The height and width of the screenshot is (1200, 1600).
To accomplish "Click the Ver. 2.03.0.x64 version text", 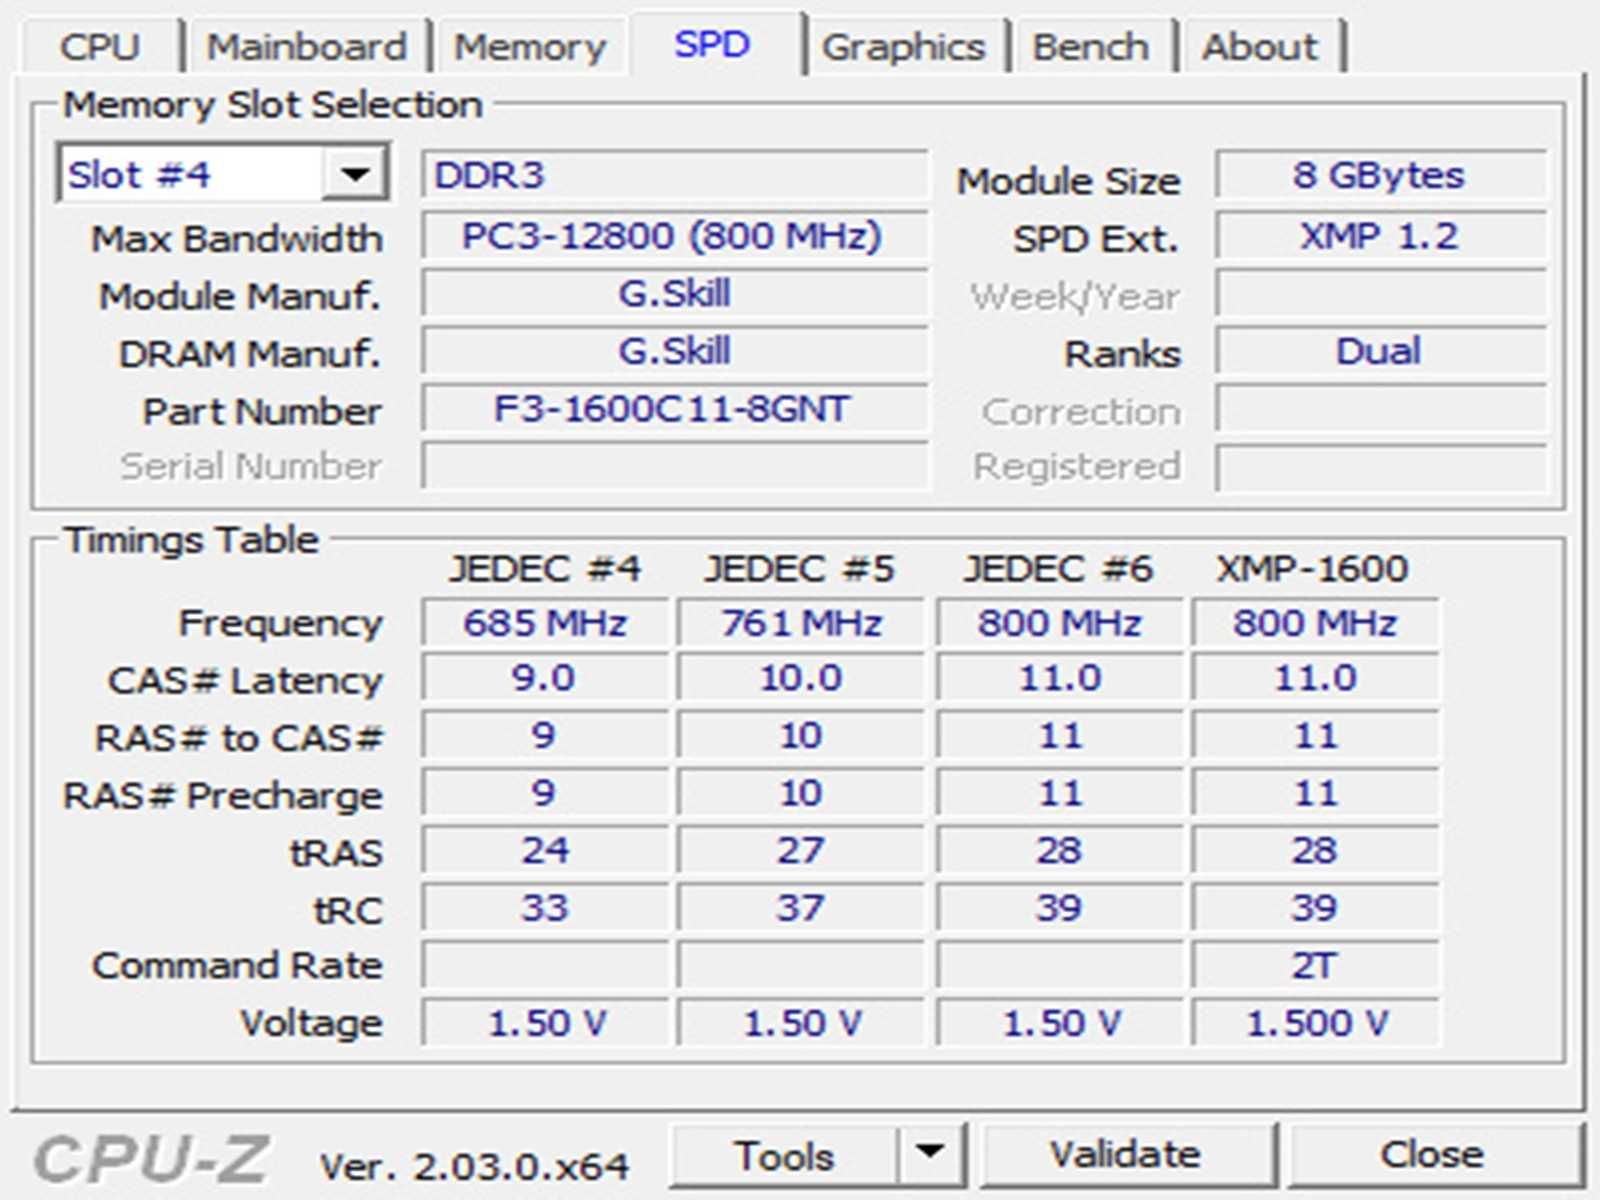I will coord(474,1166).
